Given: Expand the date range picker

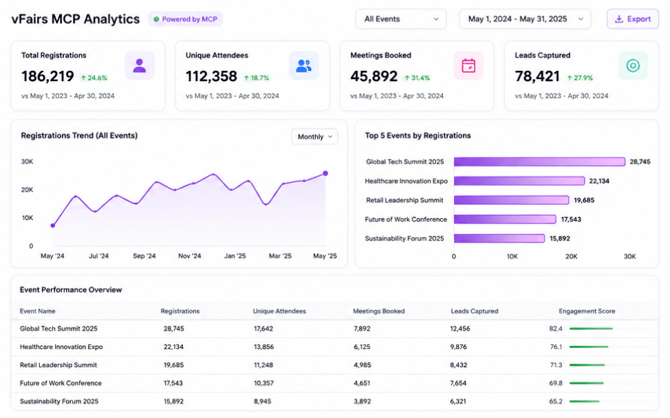Looking at the screenshot, I should pos(525,19).
